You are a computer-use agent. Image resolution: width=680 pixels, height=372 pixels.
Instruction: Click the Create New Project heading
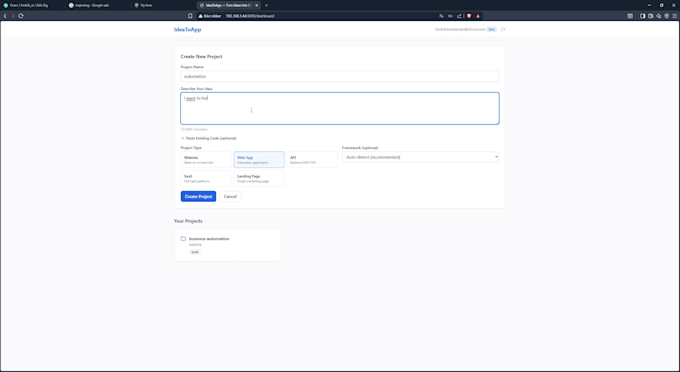pyautogui.click(x=201, y=56)
